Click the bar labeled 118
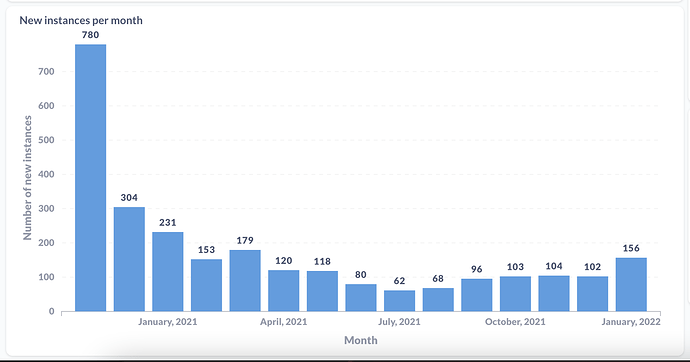The image size is (690, 362). click(323, 291)
